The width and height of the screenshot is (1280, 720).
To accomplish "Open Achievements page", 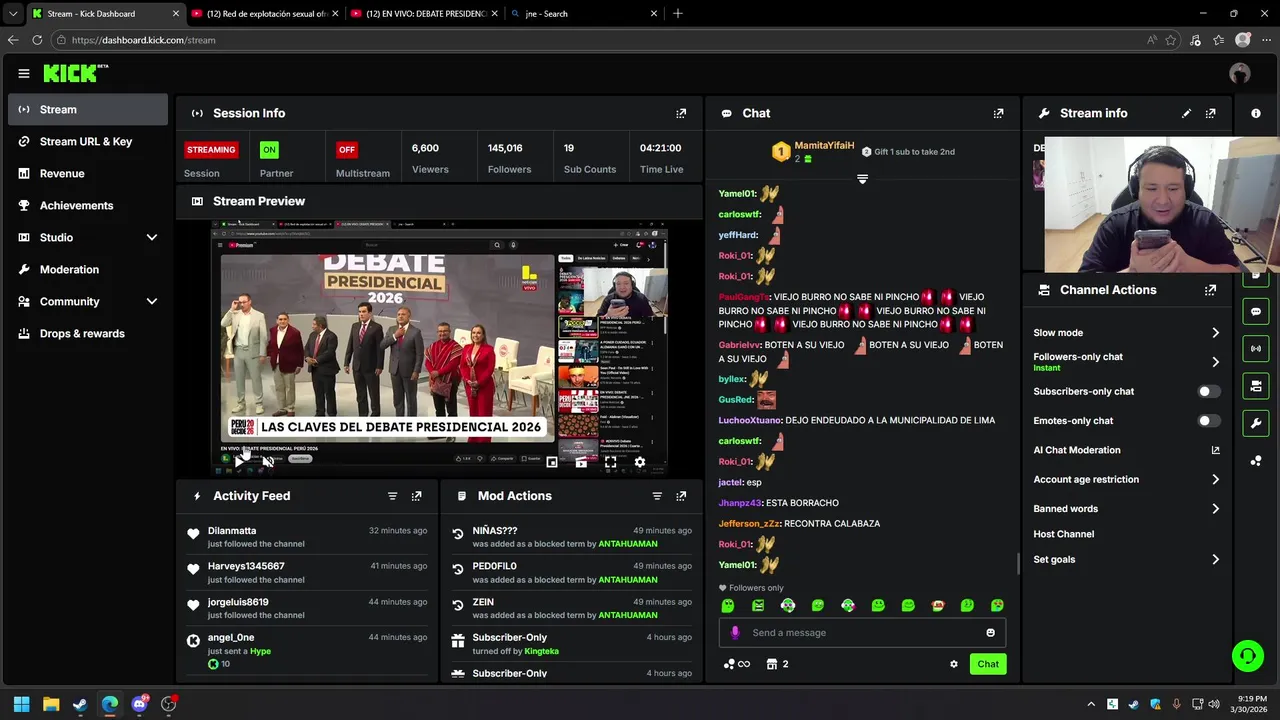I will [x=88, y=205].
